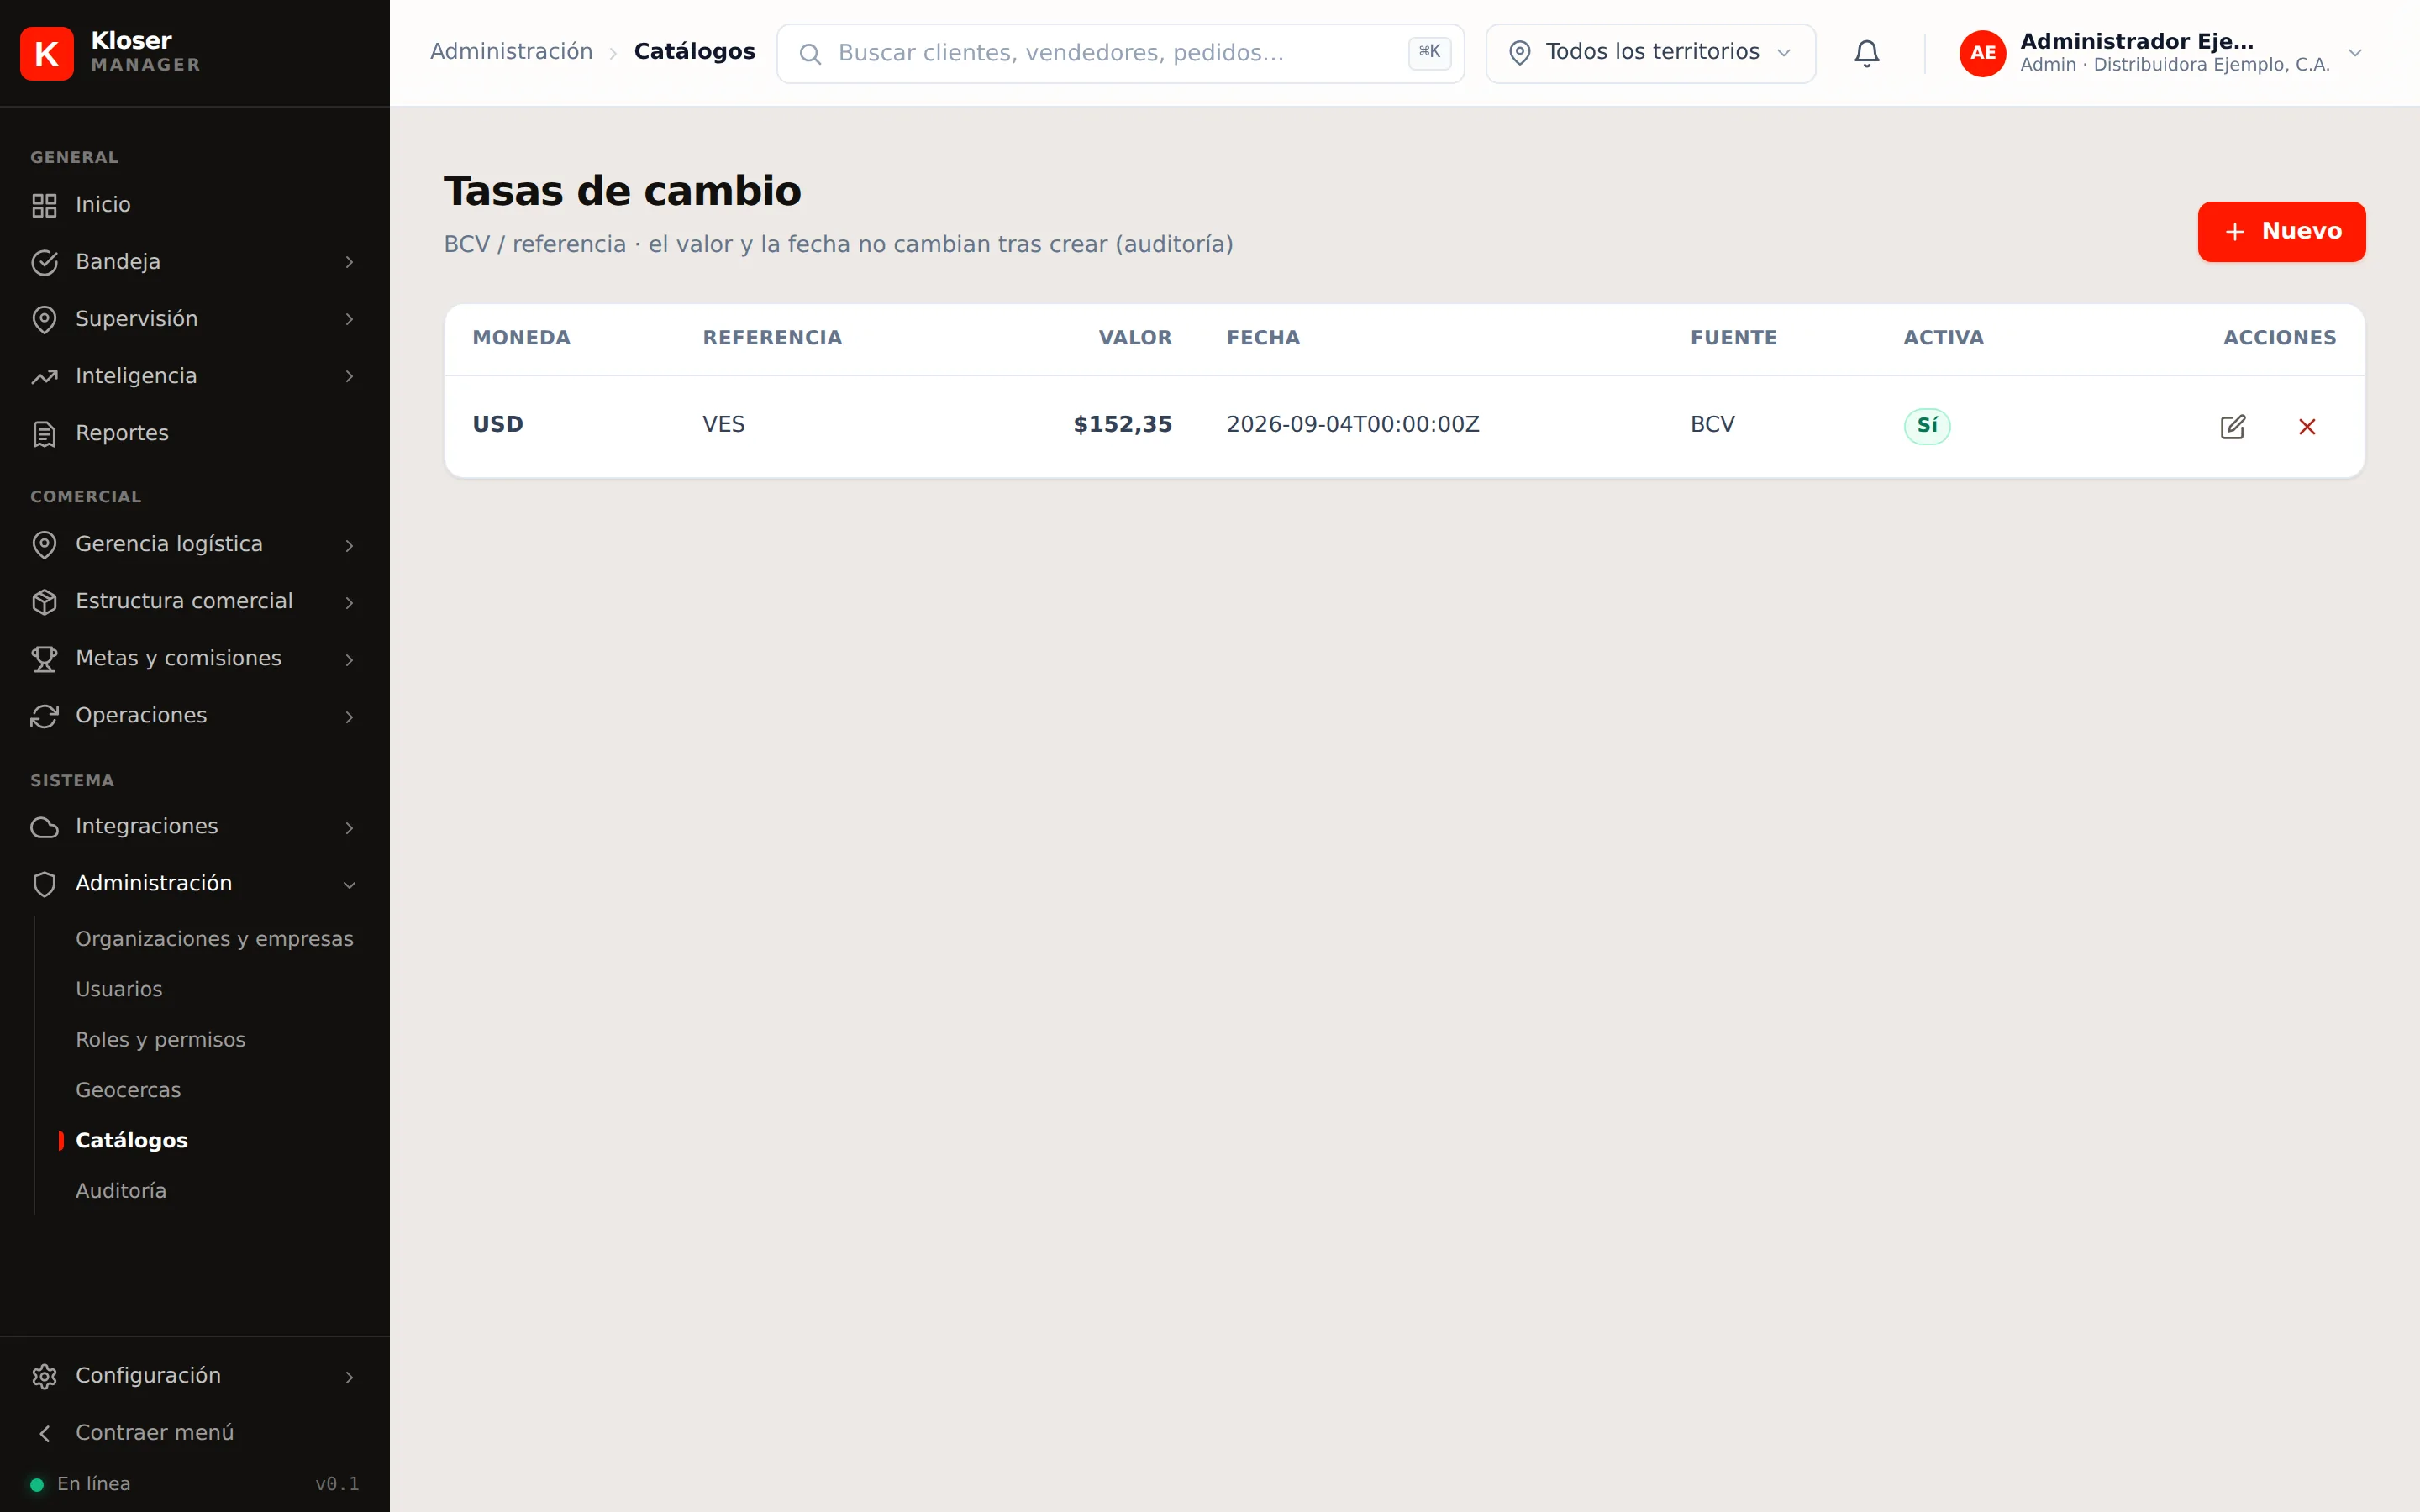
Task: Click the Sí active status badge
Action: [1926, 426]
